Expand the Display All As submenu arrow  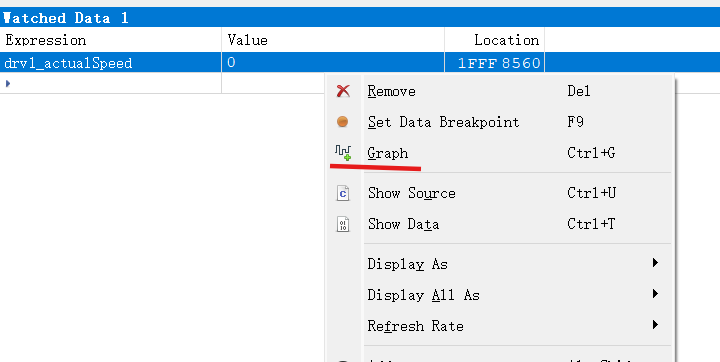[655, 294]
